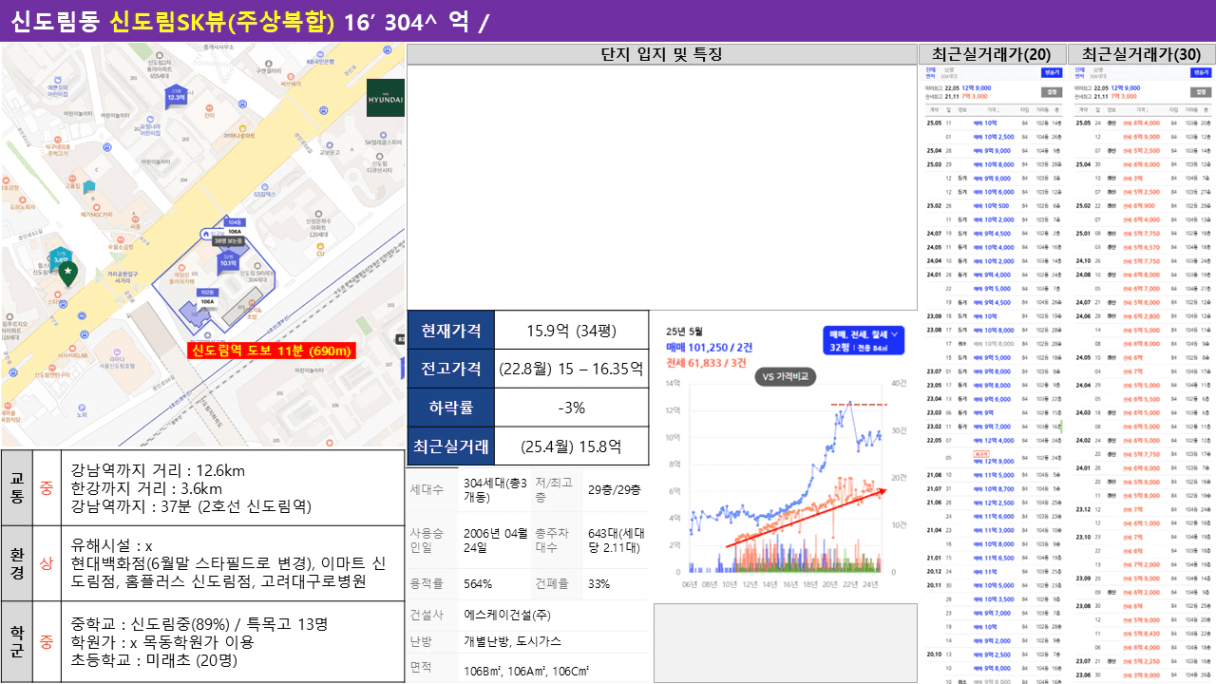The height and width of the screenshot is (684, 1216).
Task: Click the 개별난방, 도시가스 heating value
Action: (514, 641)
